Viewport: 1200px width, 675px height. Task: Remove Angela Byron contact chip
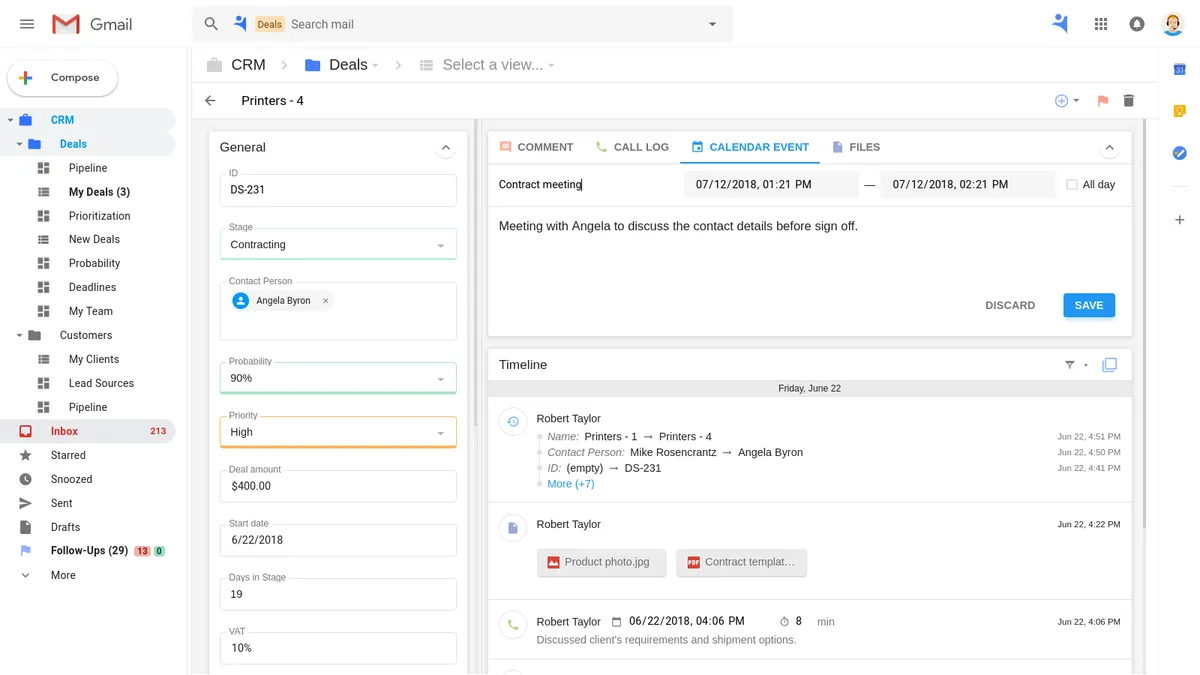[325, 301]
